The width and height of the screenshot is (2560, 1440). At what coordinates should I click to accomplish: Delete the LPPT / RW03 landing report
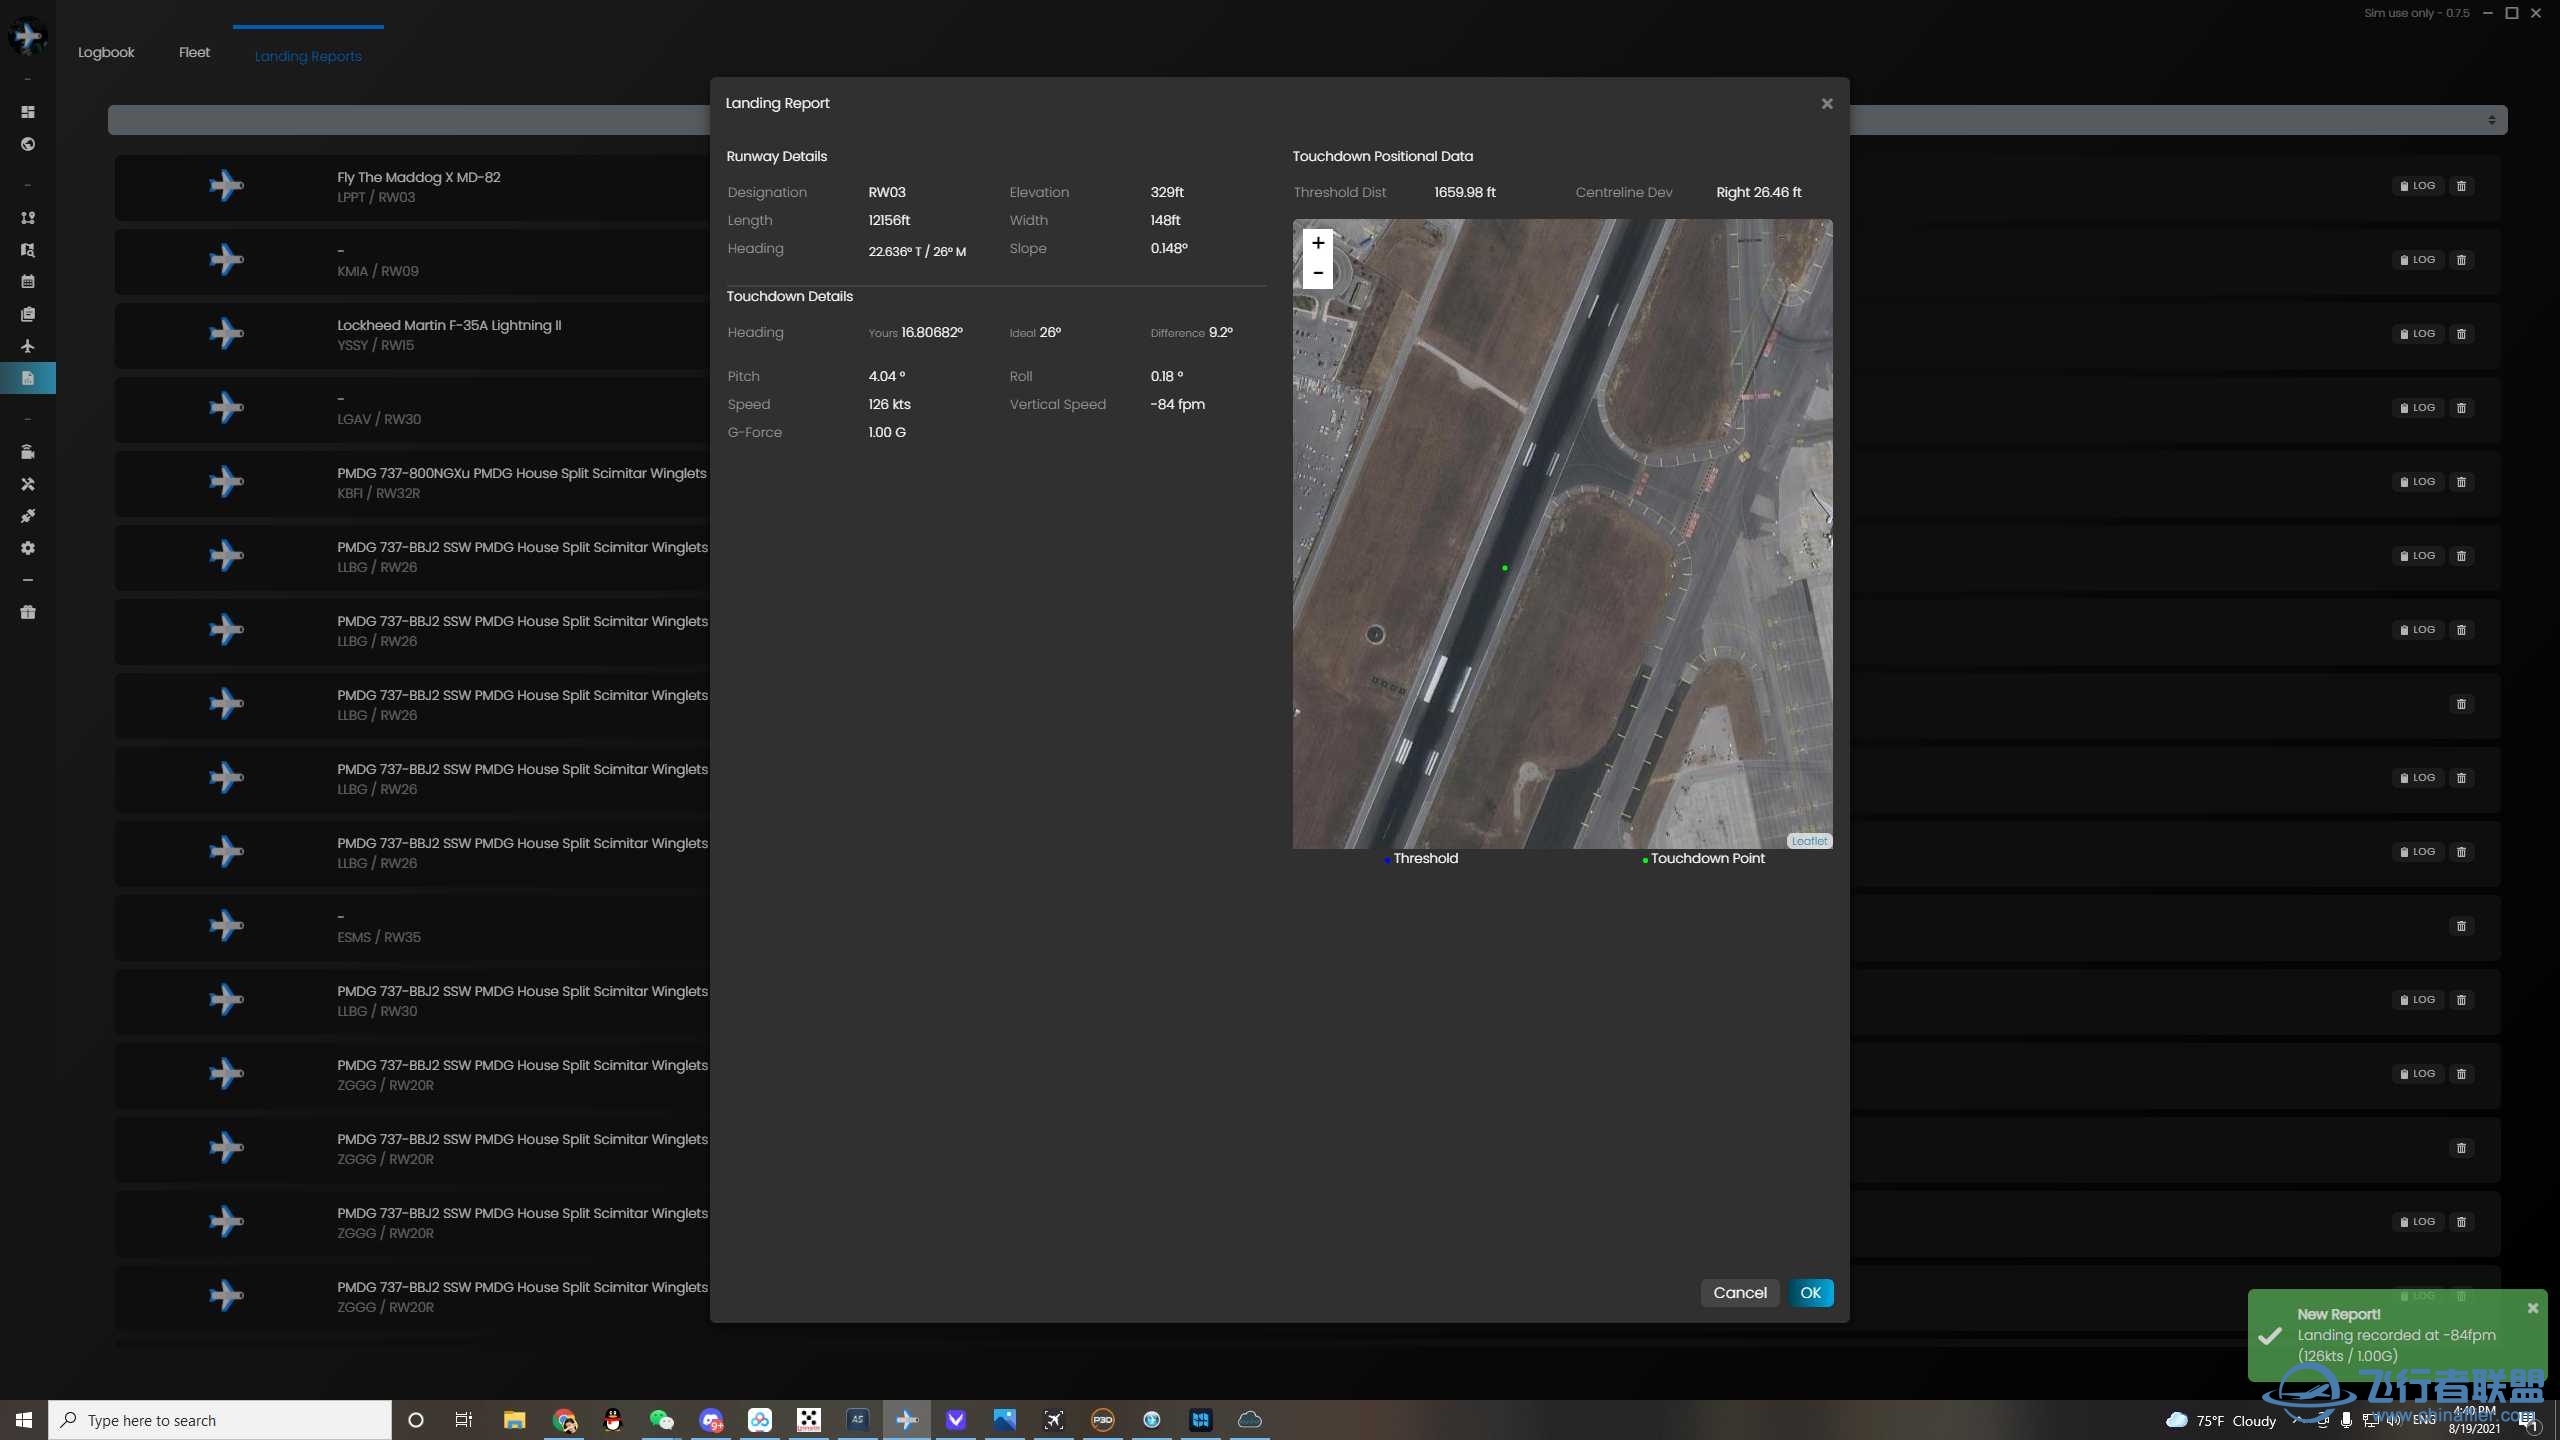[2461, 186]
